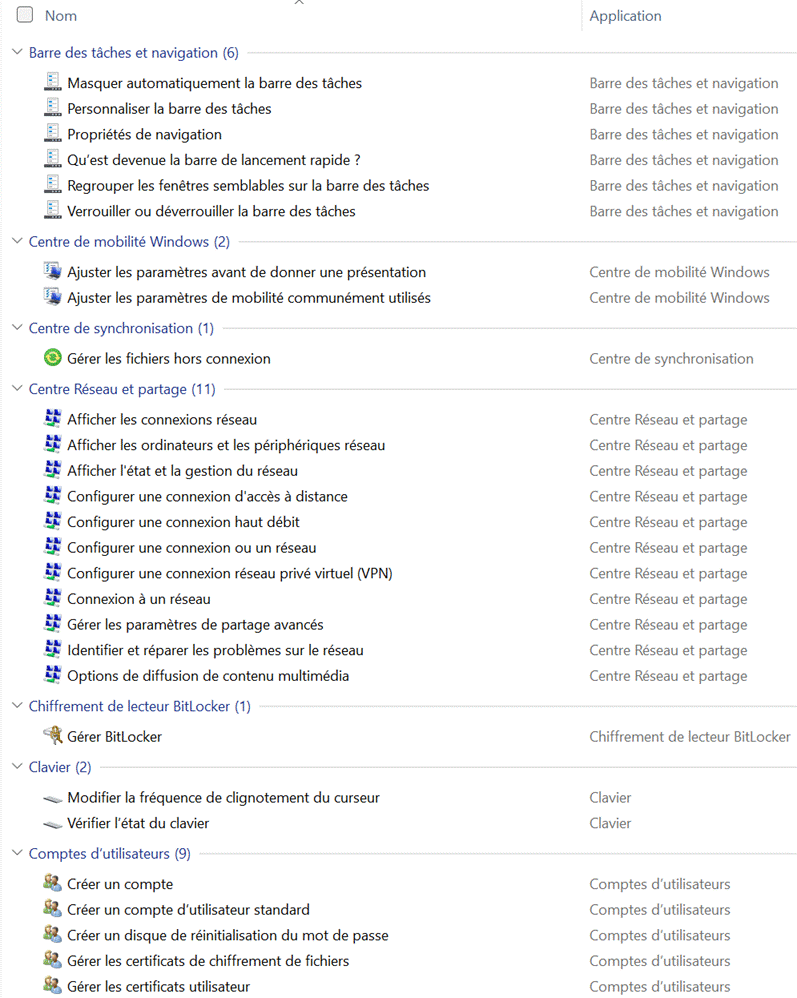The height and width of the screenshot is (998, 797).
Task: Select Gérer les certificats de chiffrement de fichiers
Action: click(x=208, y=961)
